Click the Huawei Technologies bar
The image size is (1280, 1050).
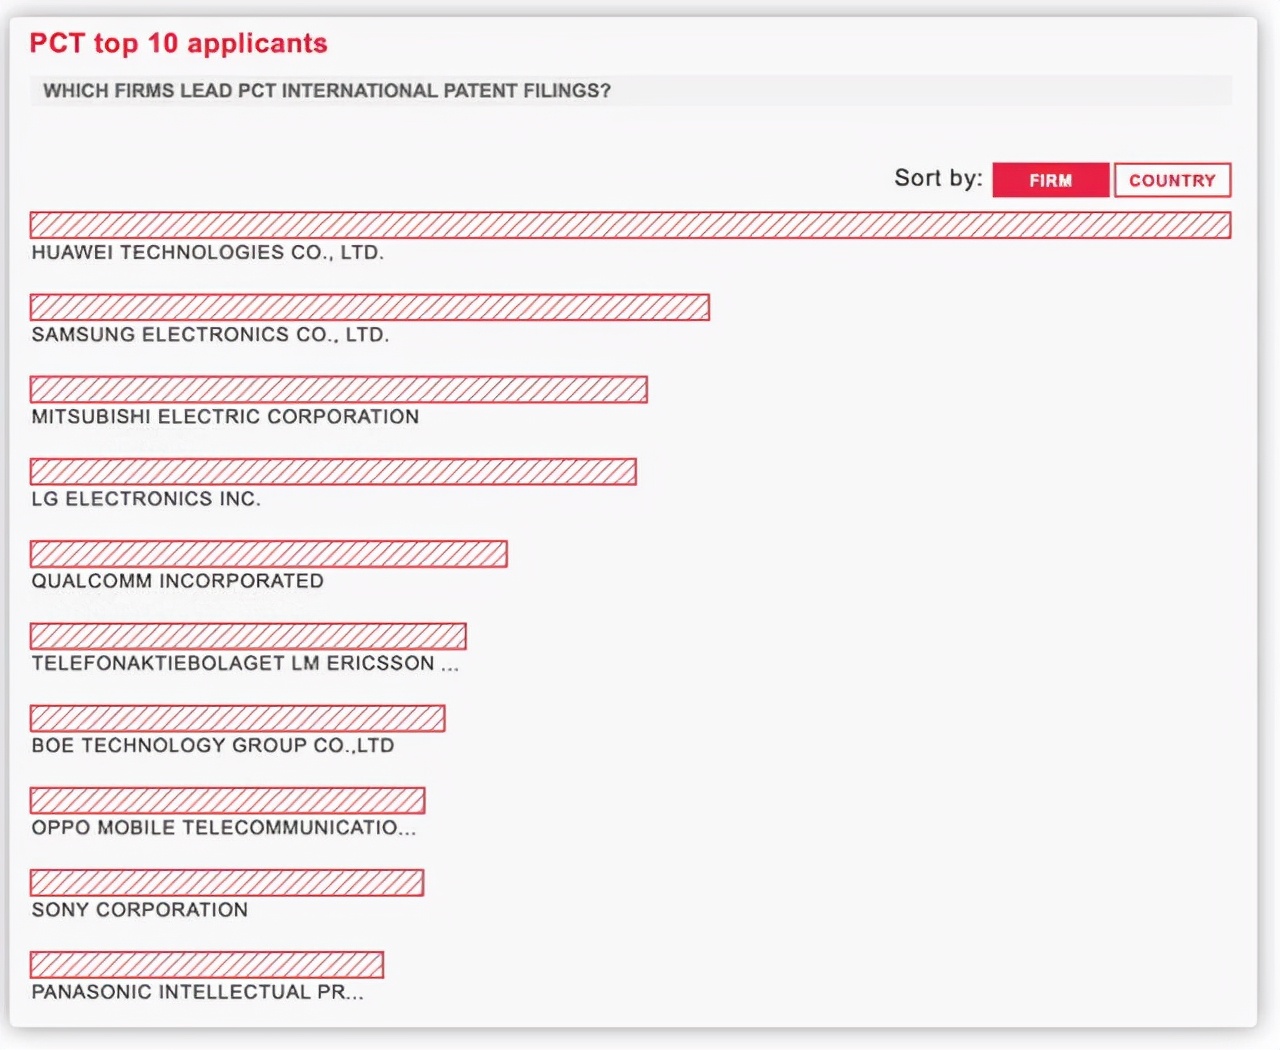click(x=630, y=226)
